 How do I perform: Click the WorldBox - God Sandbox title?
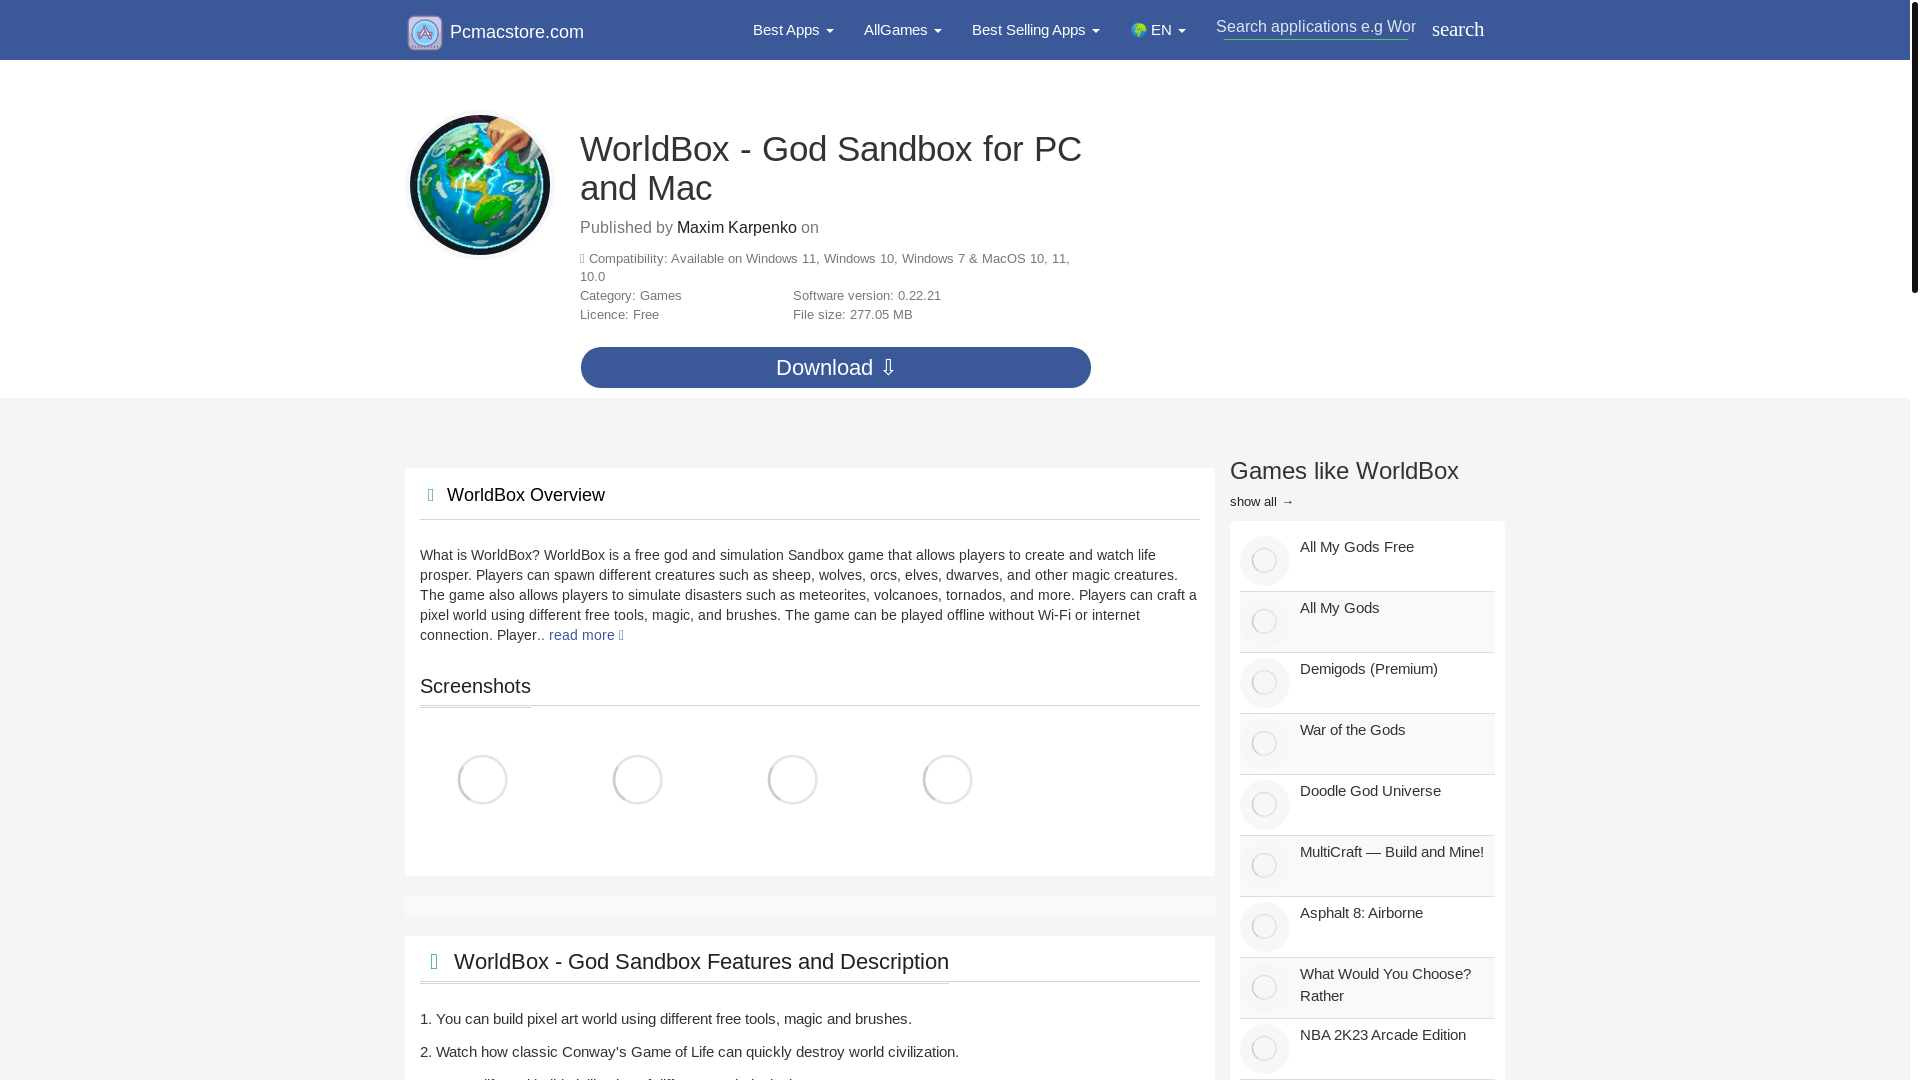831,168
